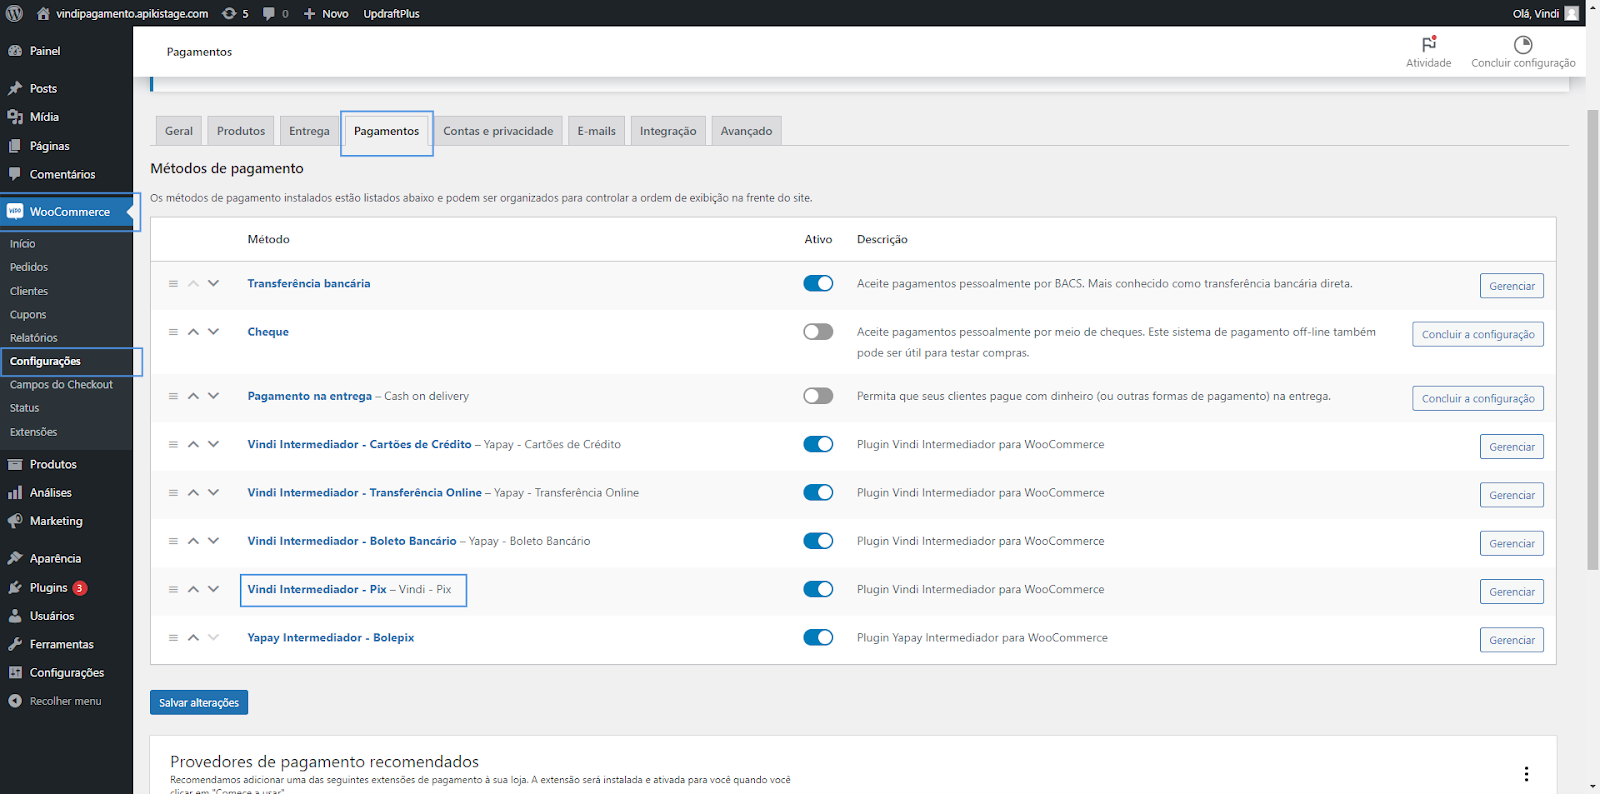This screenshot has width=1600, height=794.
Task: Open Campos do Checkout submenu item
Action: (x=61, y=385)
